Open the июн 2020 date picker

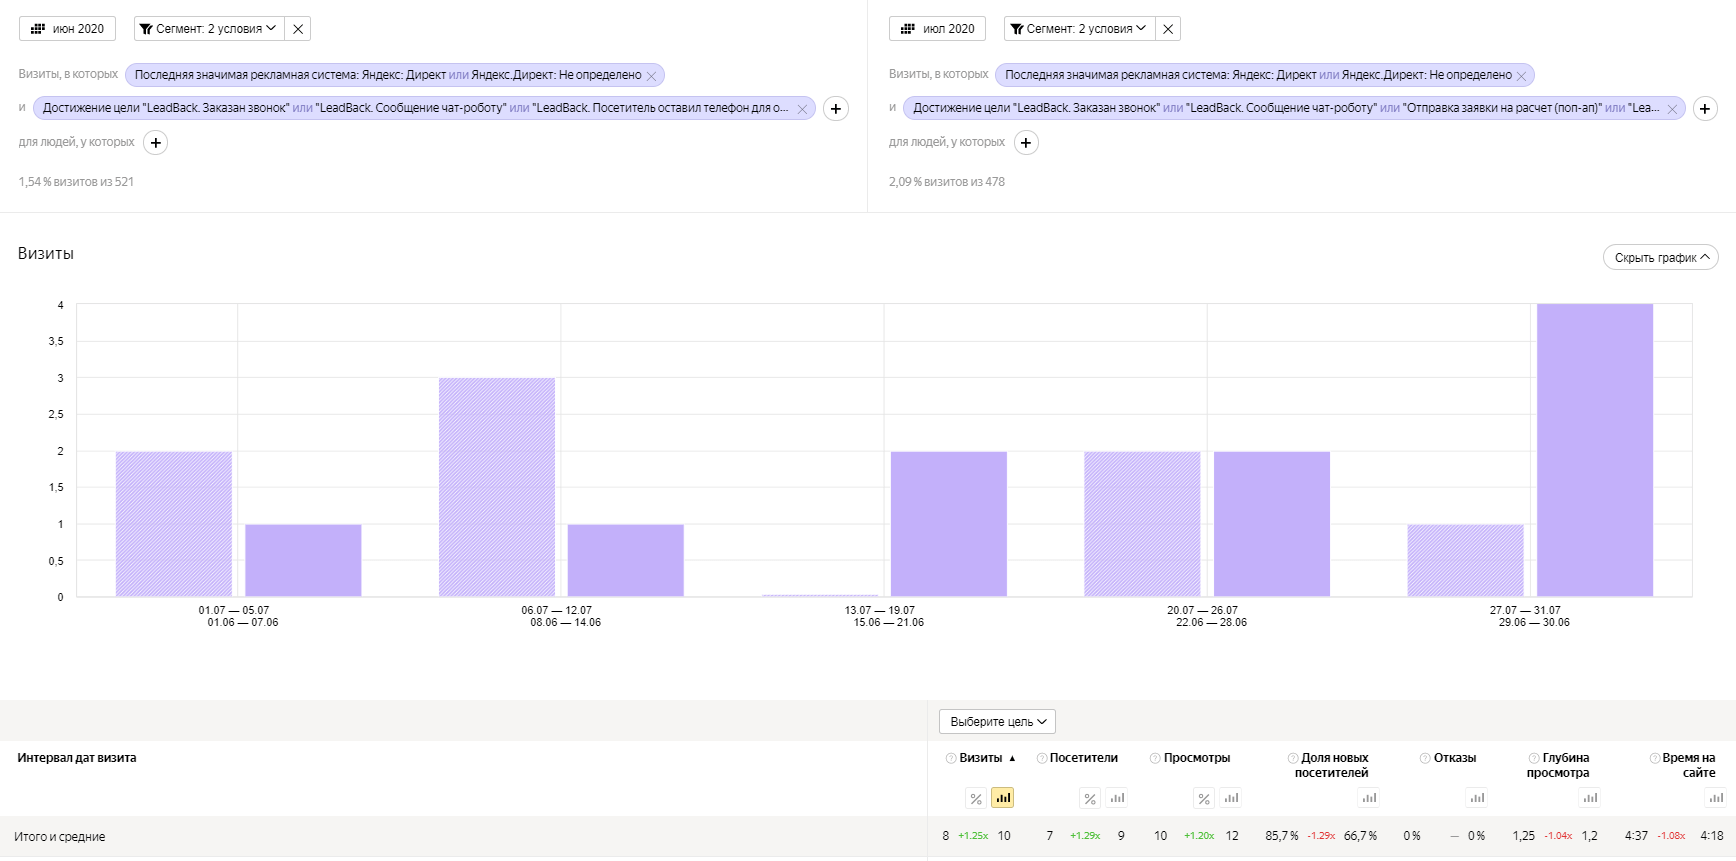click(x=67, y=29)
